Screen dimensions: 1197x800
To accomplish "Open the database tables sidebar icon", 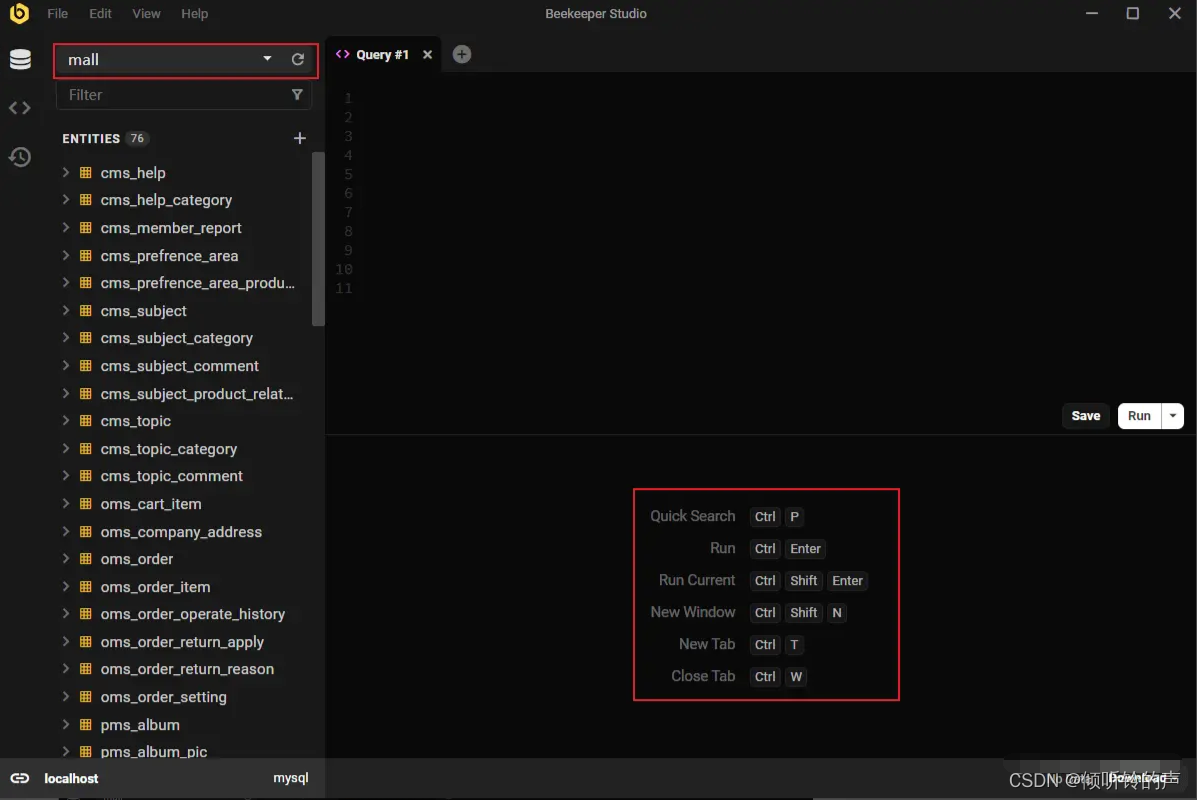I will (x=20, y=59).
